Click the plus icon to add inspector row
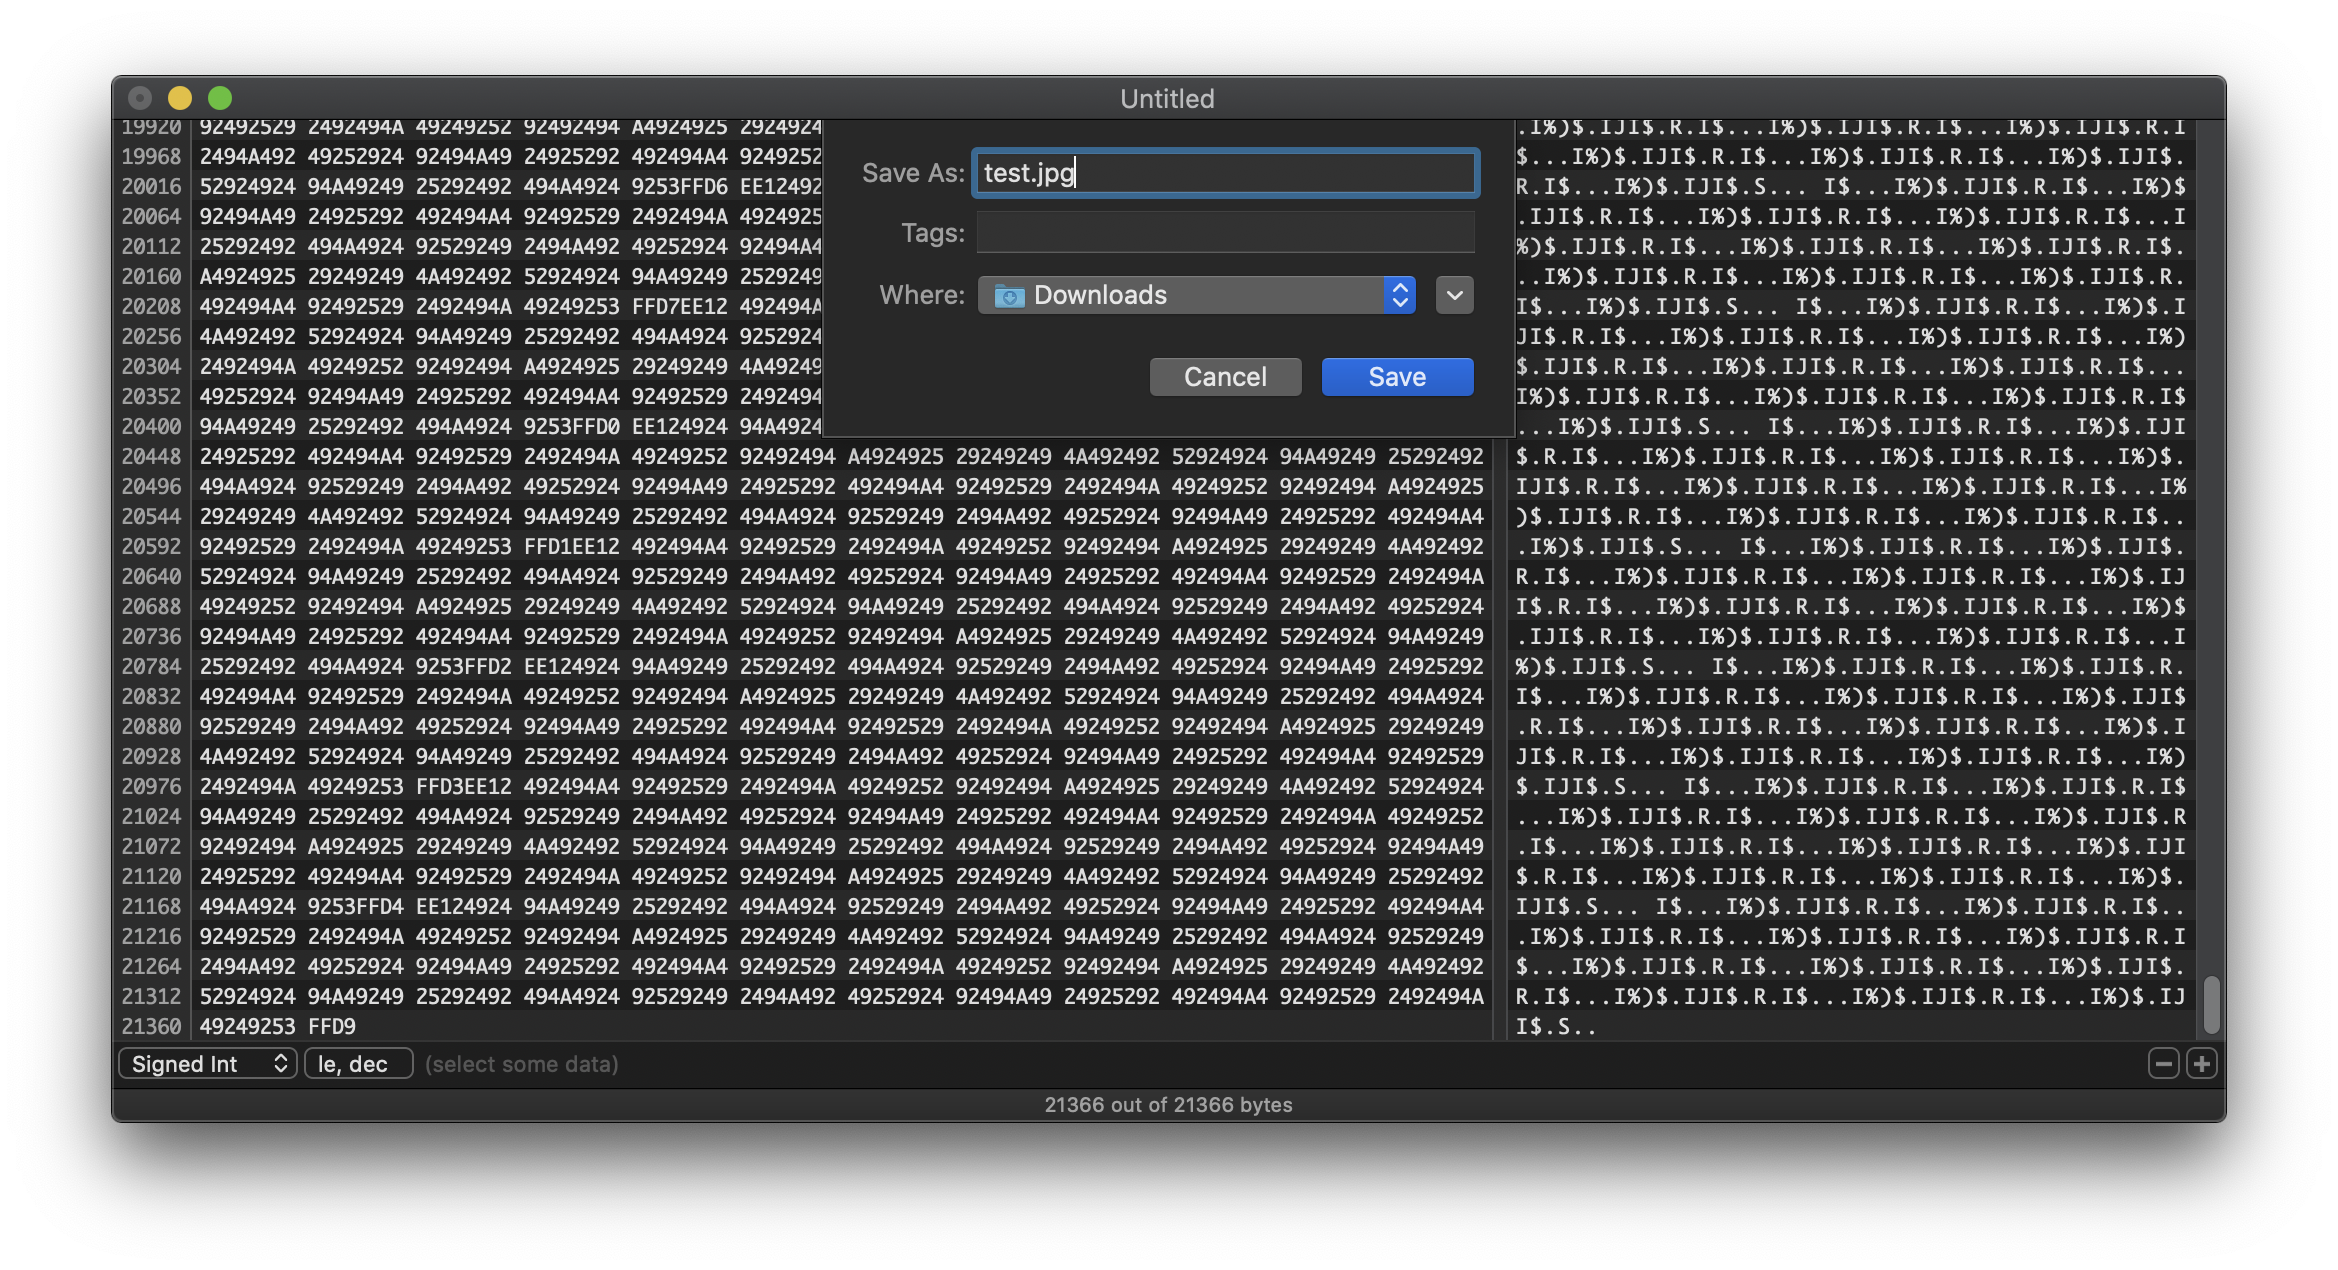 point(2201,1064)
